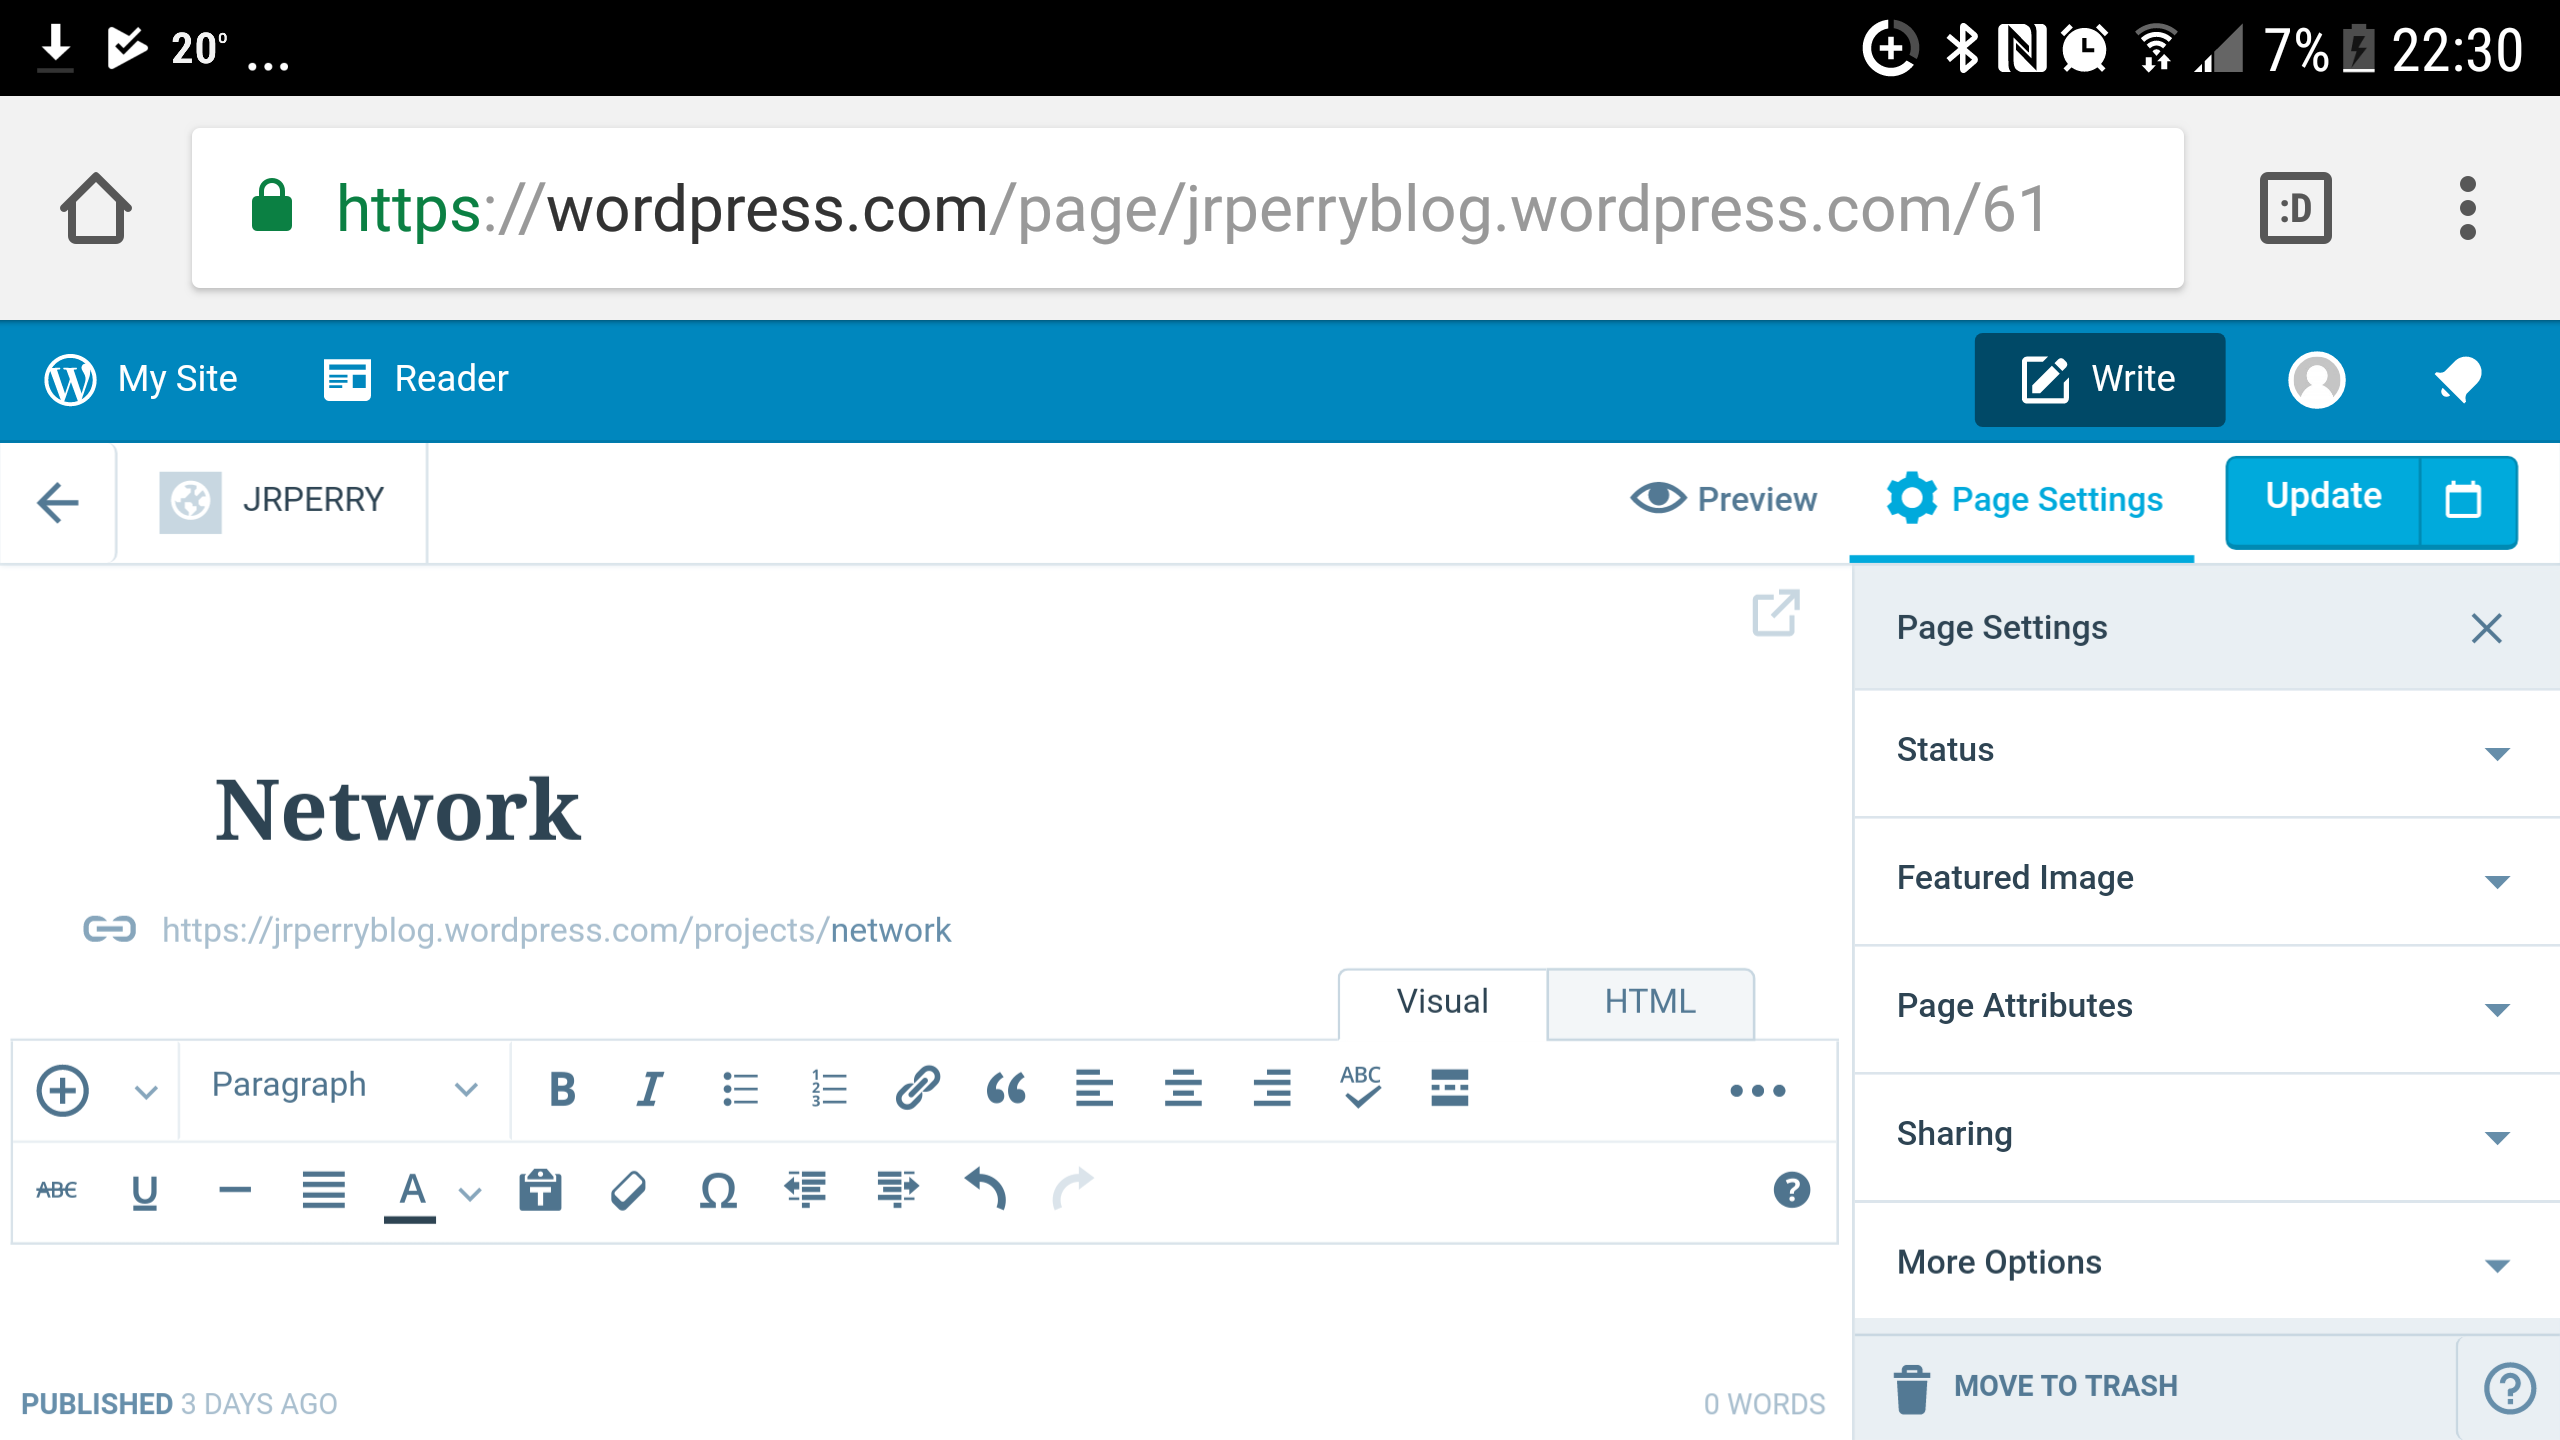Insert Read More tag icon
This screenshot has height=1440, width=2560.
[1449, 1089]
